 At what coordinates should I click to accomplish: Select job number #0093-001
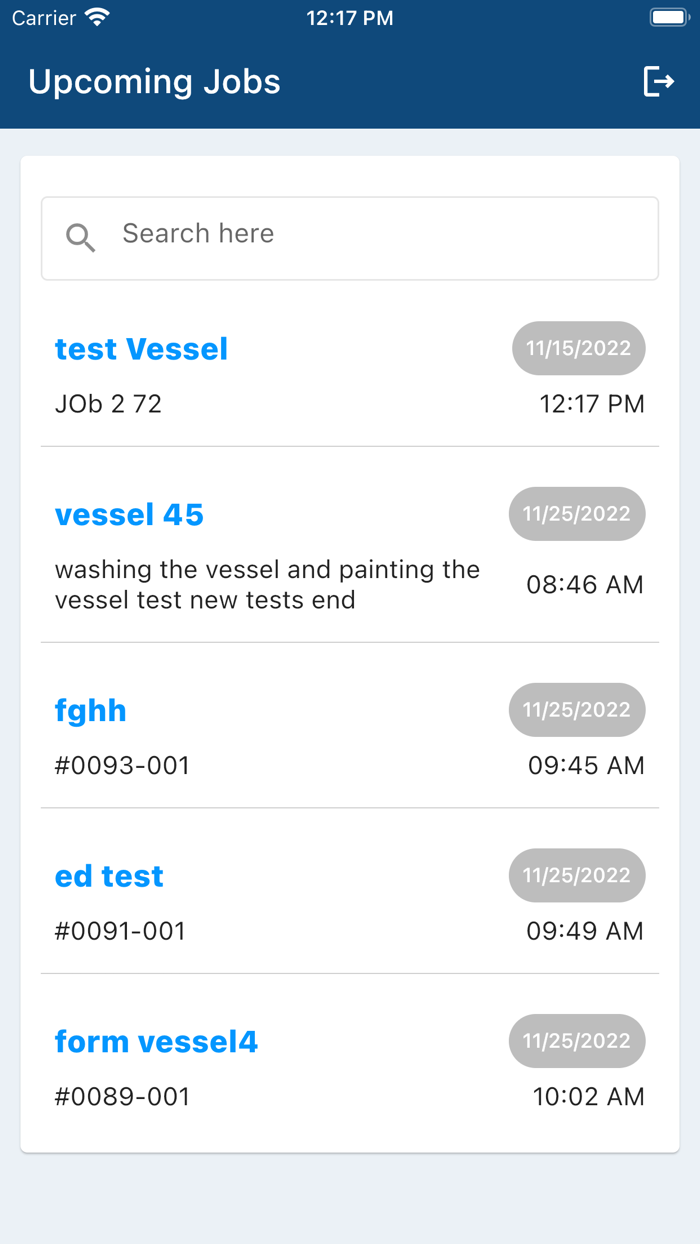pyautogui.click(x=122, y=766)
